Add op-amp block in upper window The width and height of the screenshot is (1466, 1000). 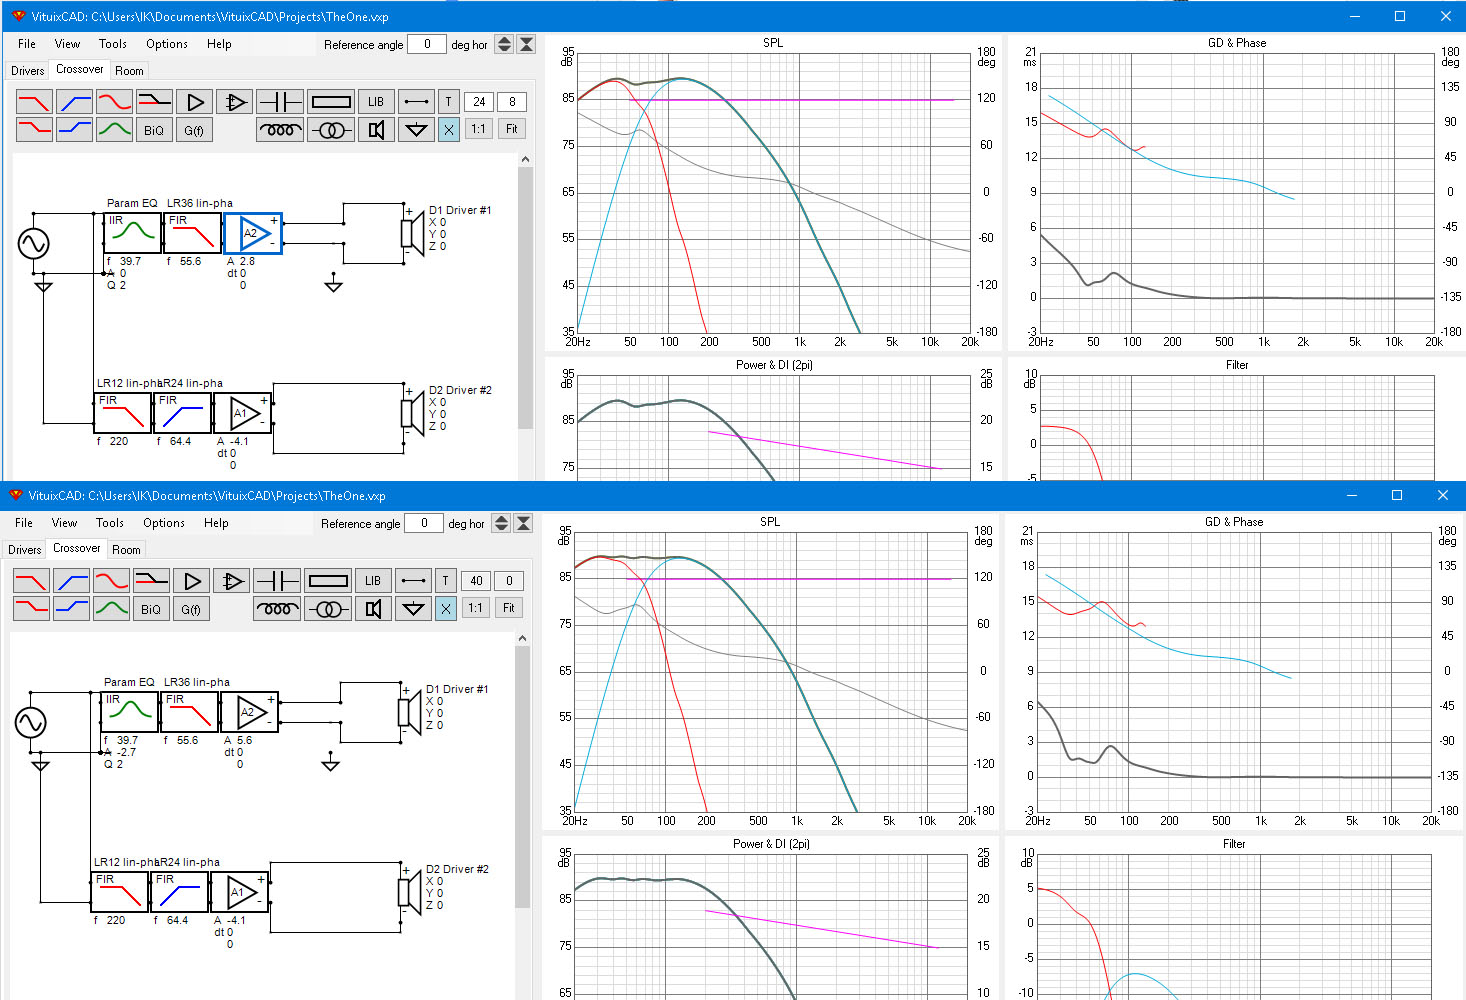(x=235, y=101)
